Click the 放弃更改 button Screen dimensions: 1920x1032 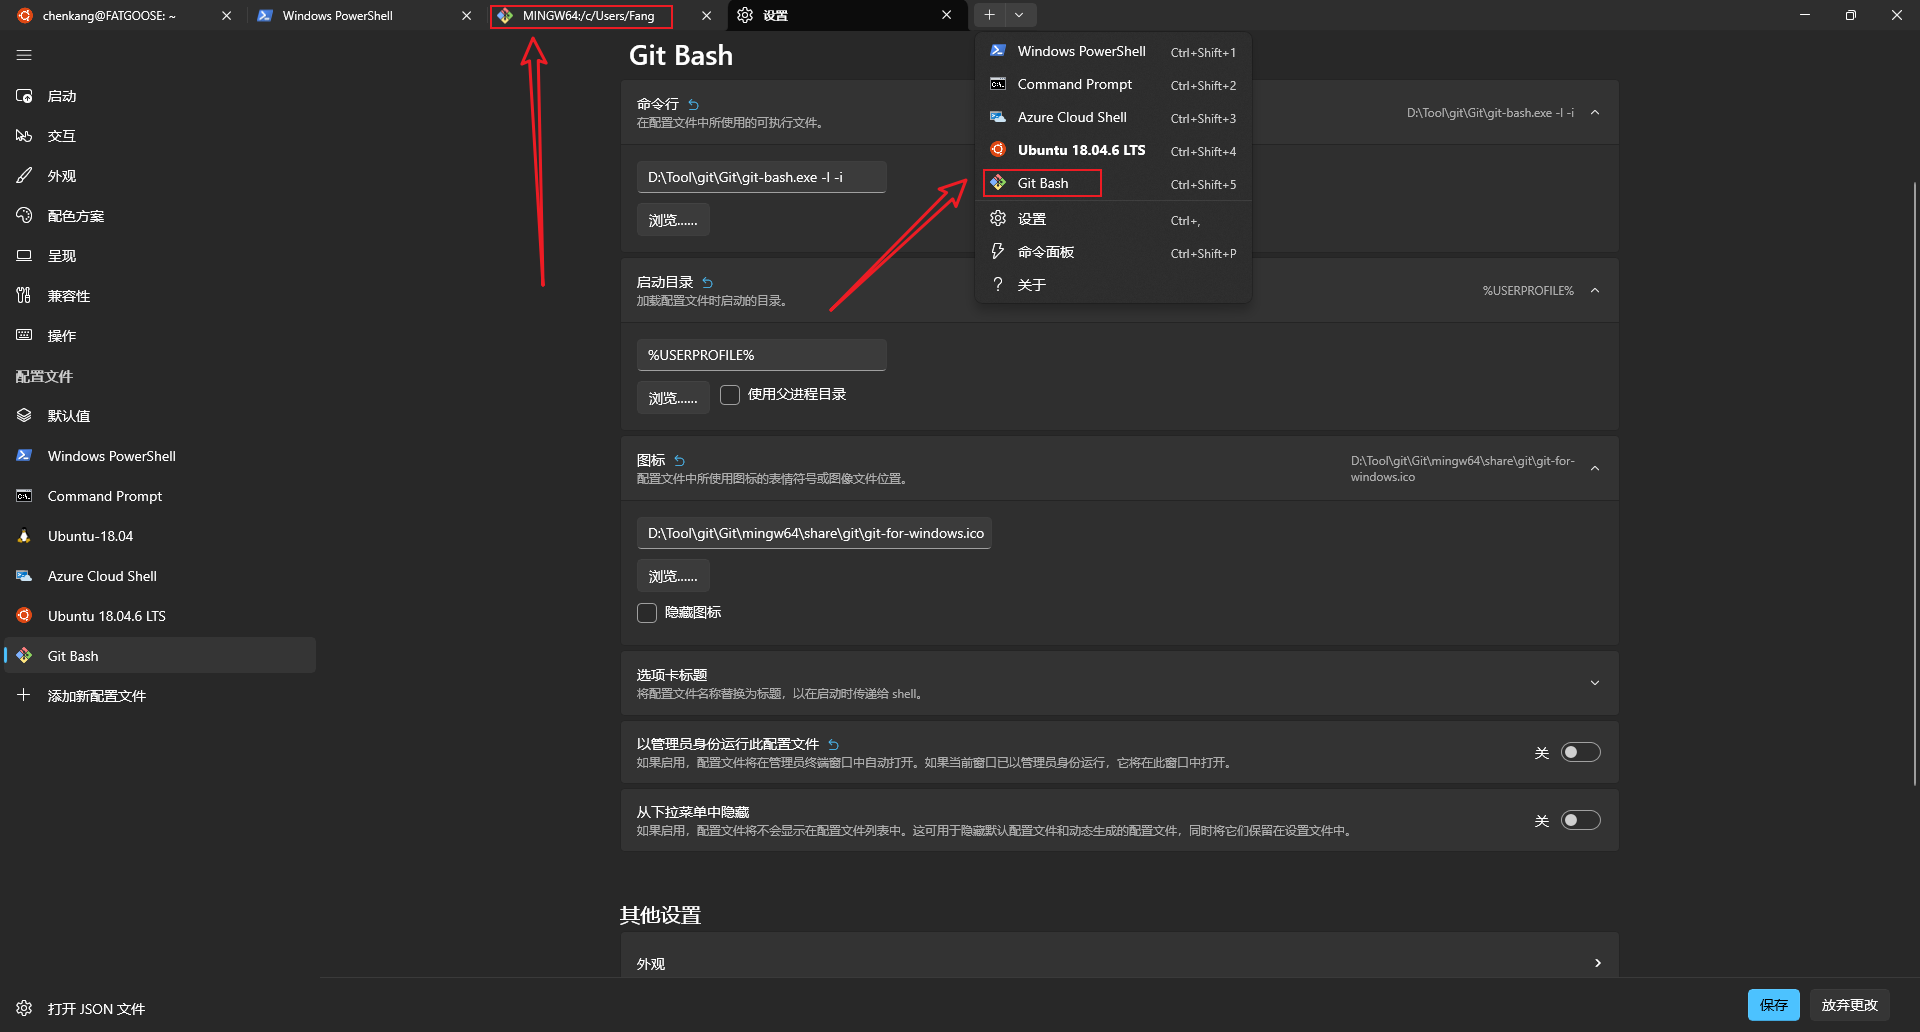[1849, 1005]
